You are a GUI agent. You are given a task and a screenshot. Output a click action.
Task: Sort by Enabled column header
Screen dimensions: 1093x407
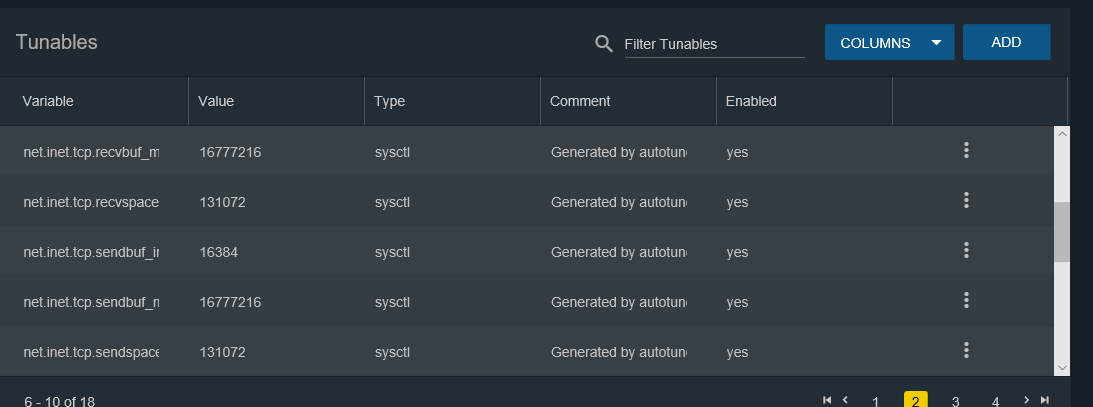coord(751,101)
